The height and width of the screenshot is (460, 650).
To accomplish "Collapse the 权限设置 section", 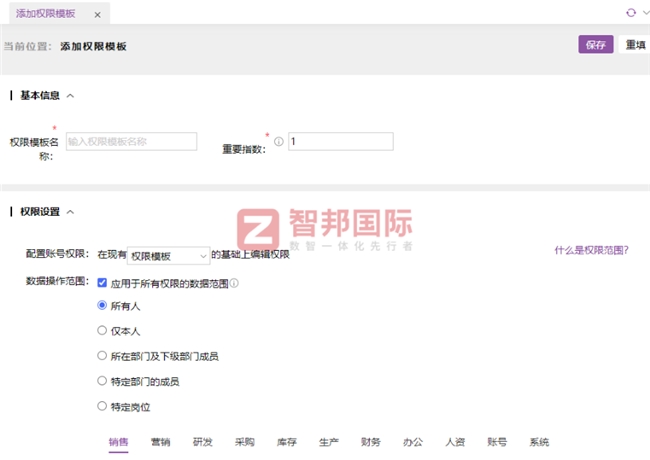I will 70,212.
